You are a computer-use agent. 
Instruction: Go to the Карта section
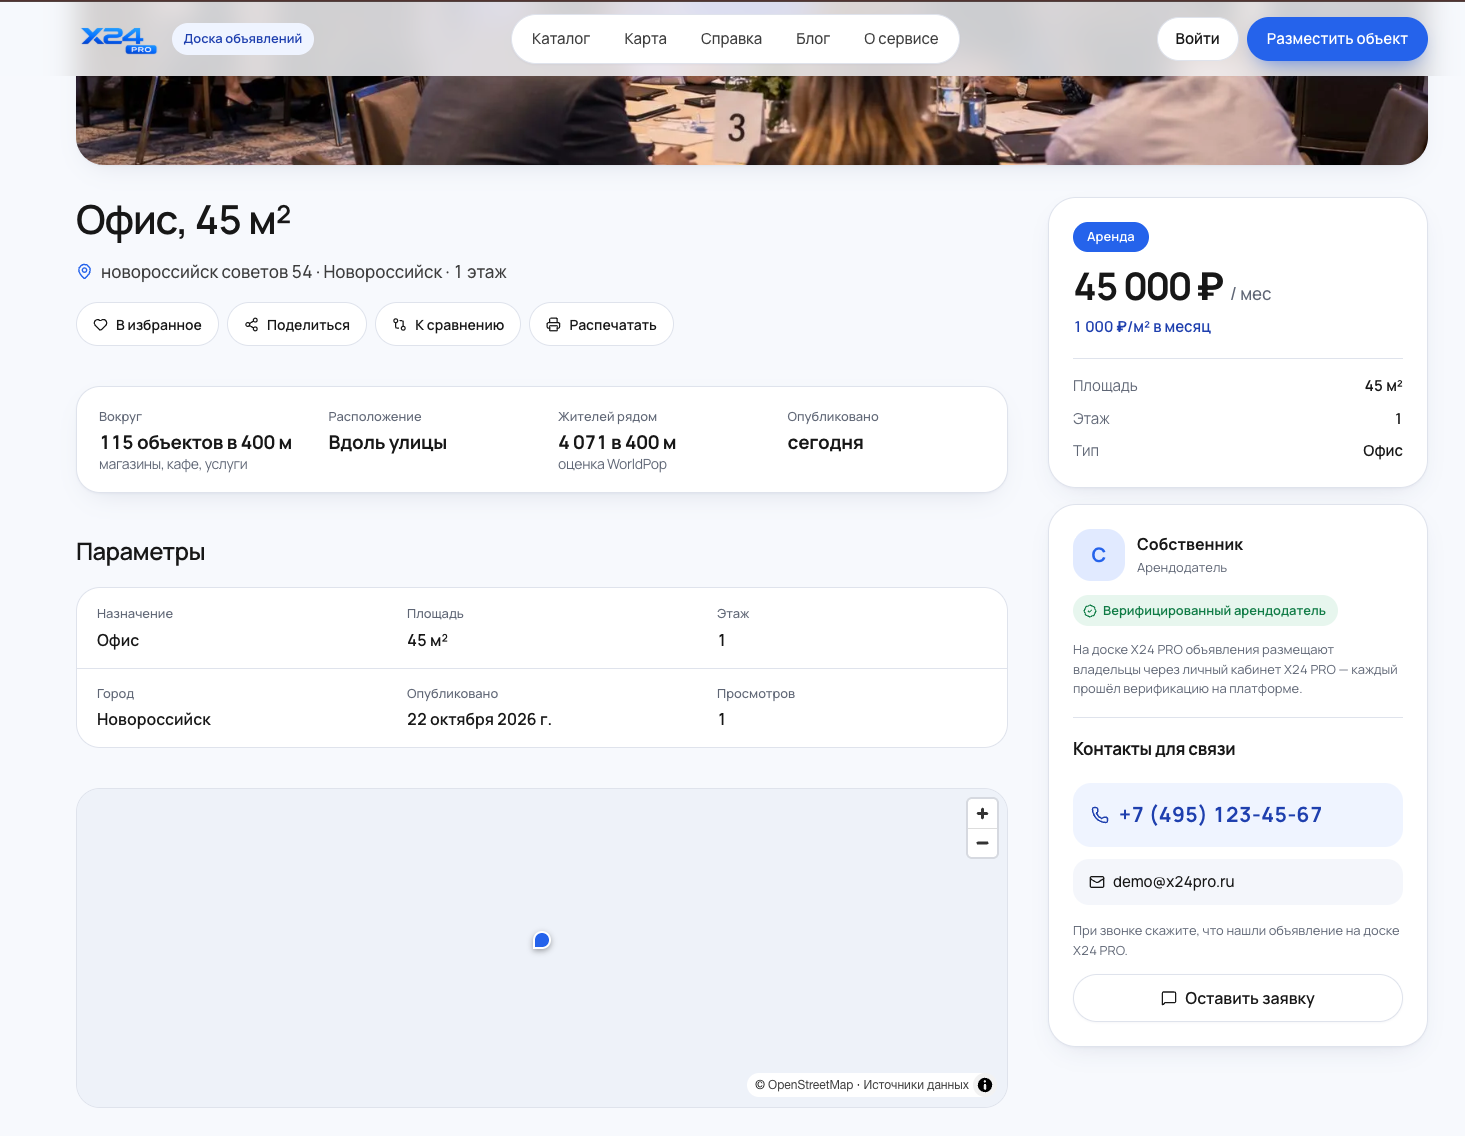(x=645, y=39)
